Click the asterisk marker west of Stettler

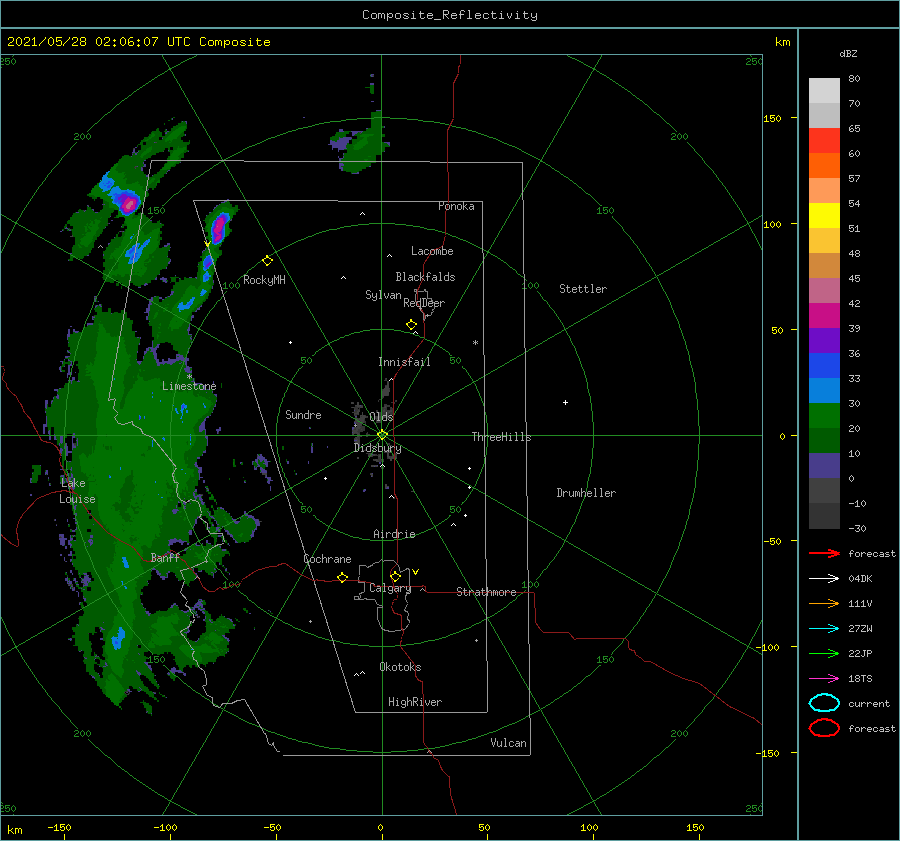click(475, 343)
